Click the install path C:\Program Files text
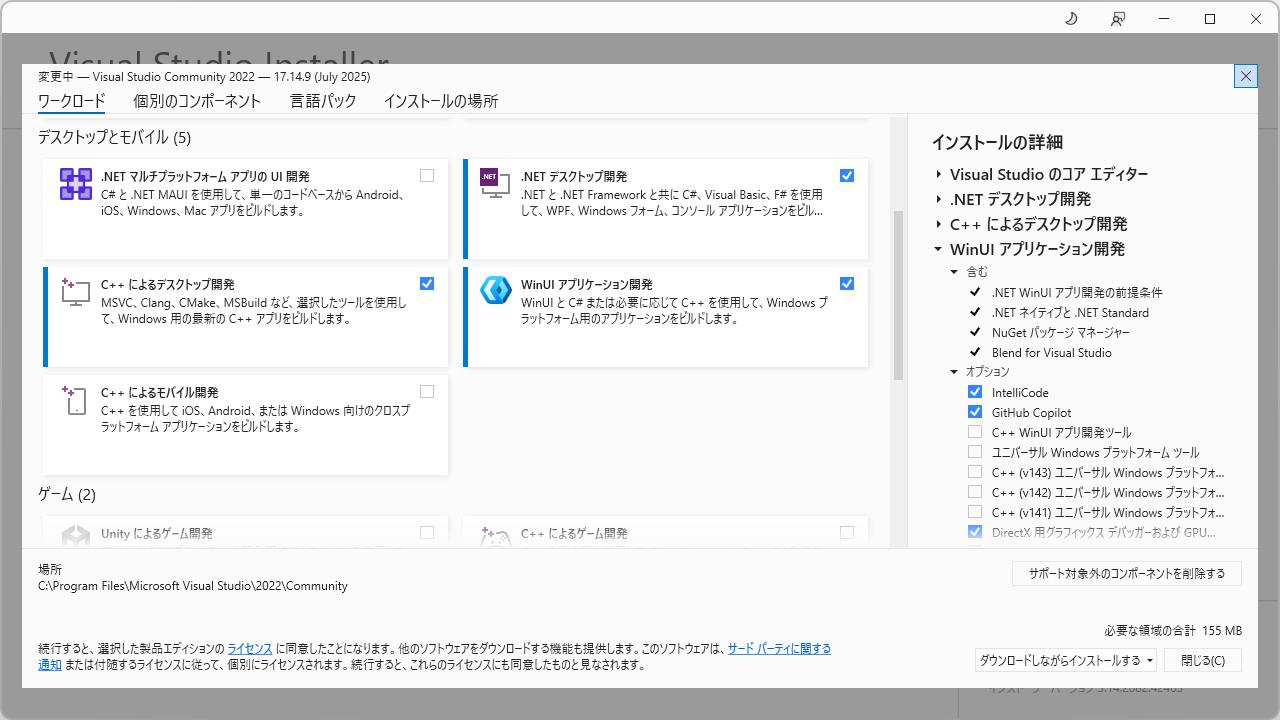The image size is (1280, 720). coord(193,586)
